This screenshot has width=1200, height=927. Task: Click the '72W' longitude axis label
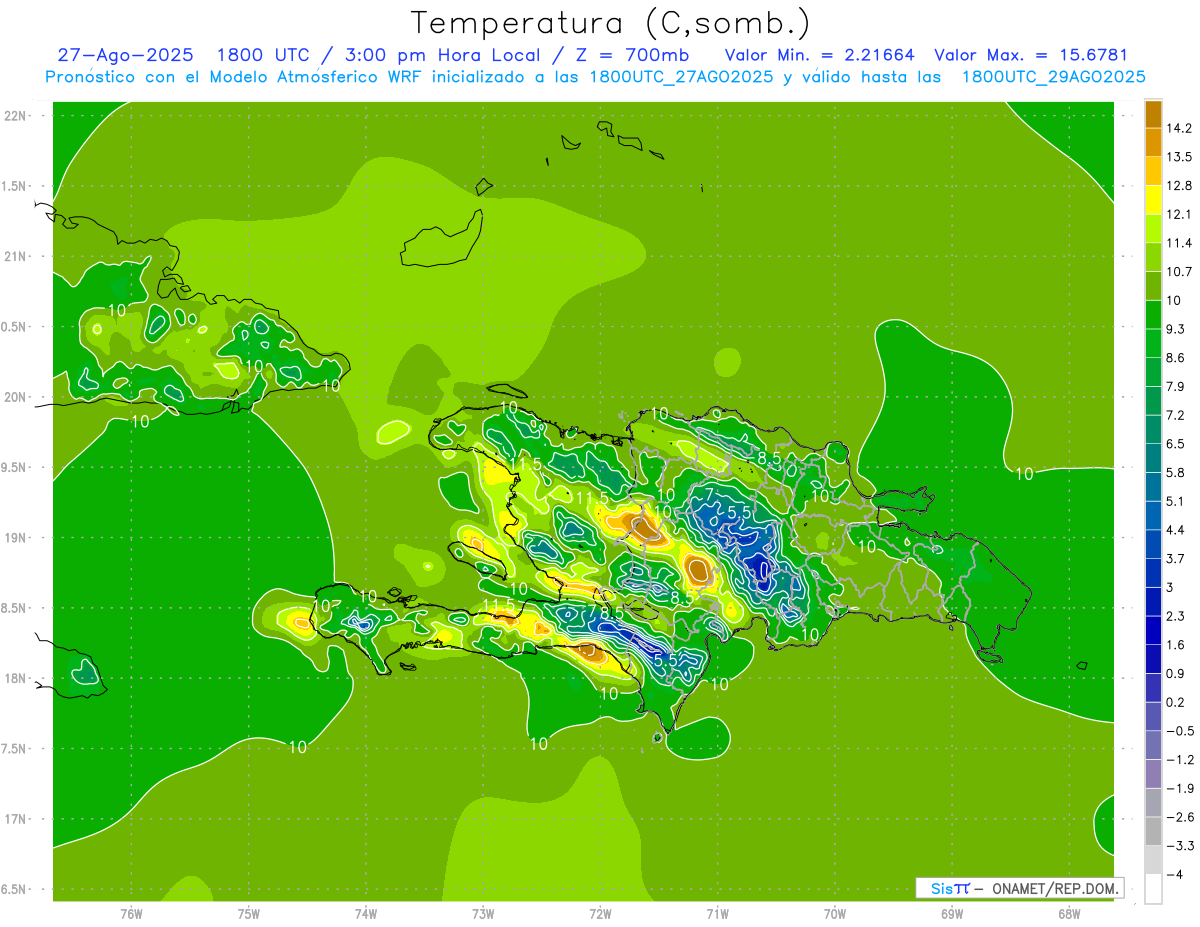coord(600,914)
